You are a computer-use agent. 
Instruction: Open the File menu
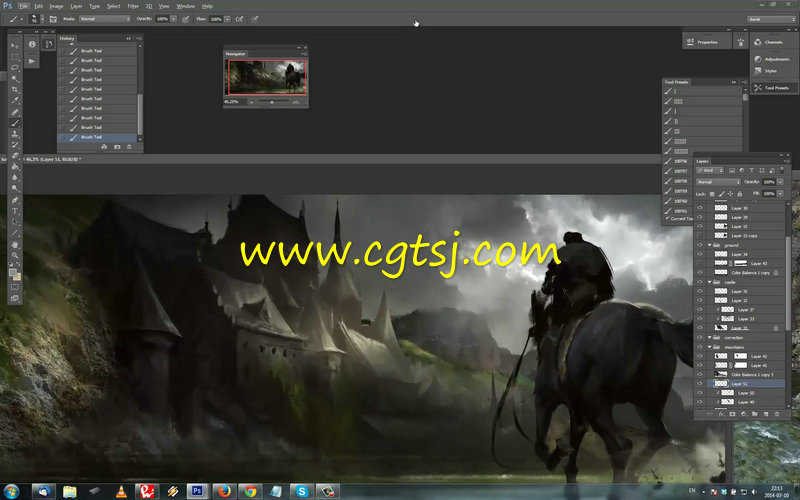pos(23,6)
